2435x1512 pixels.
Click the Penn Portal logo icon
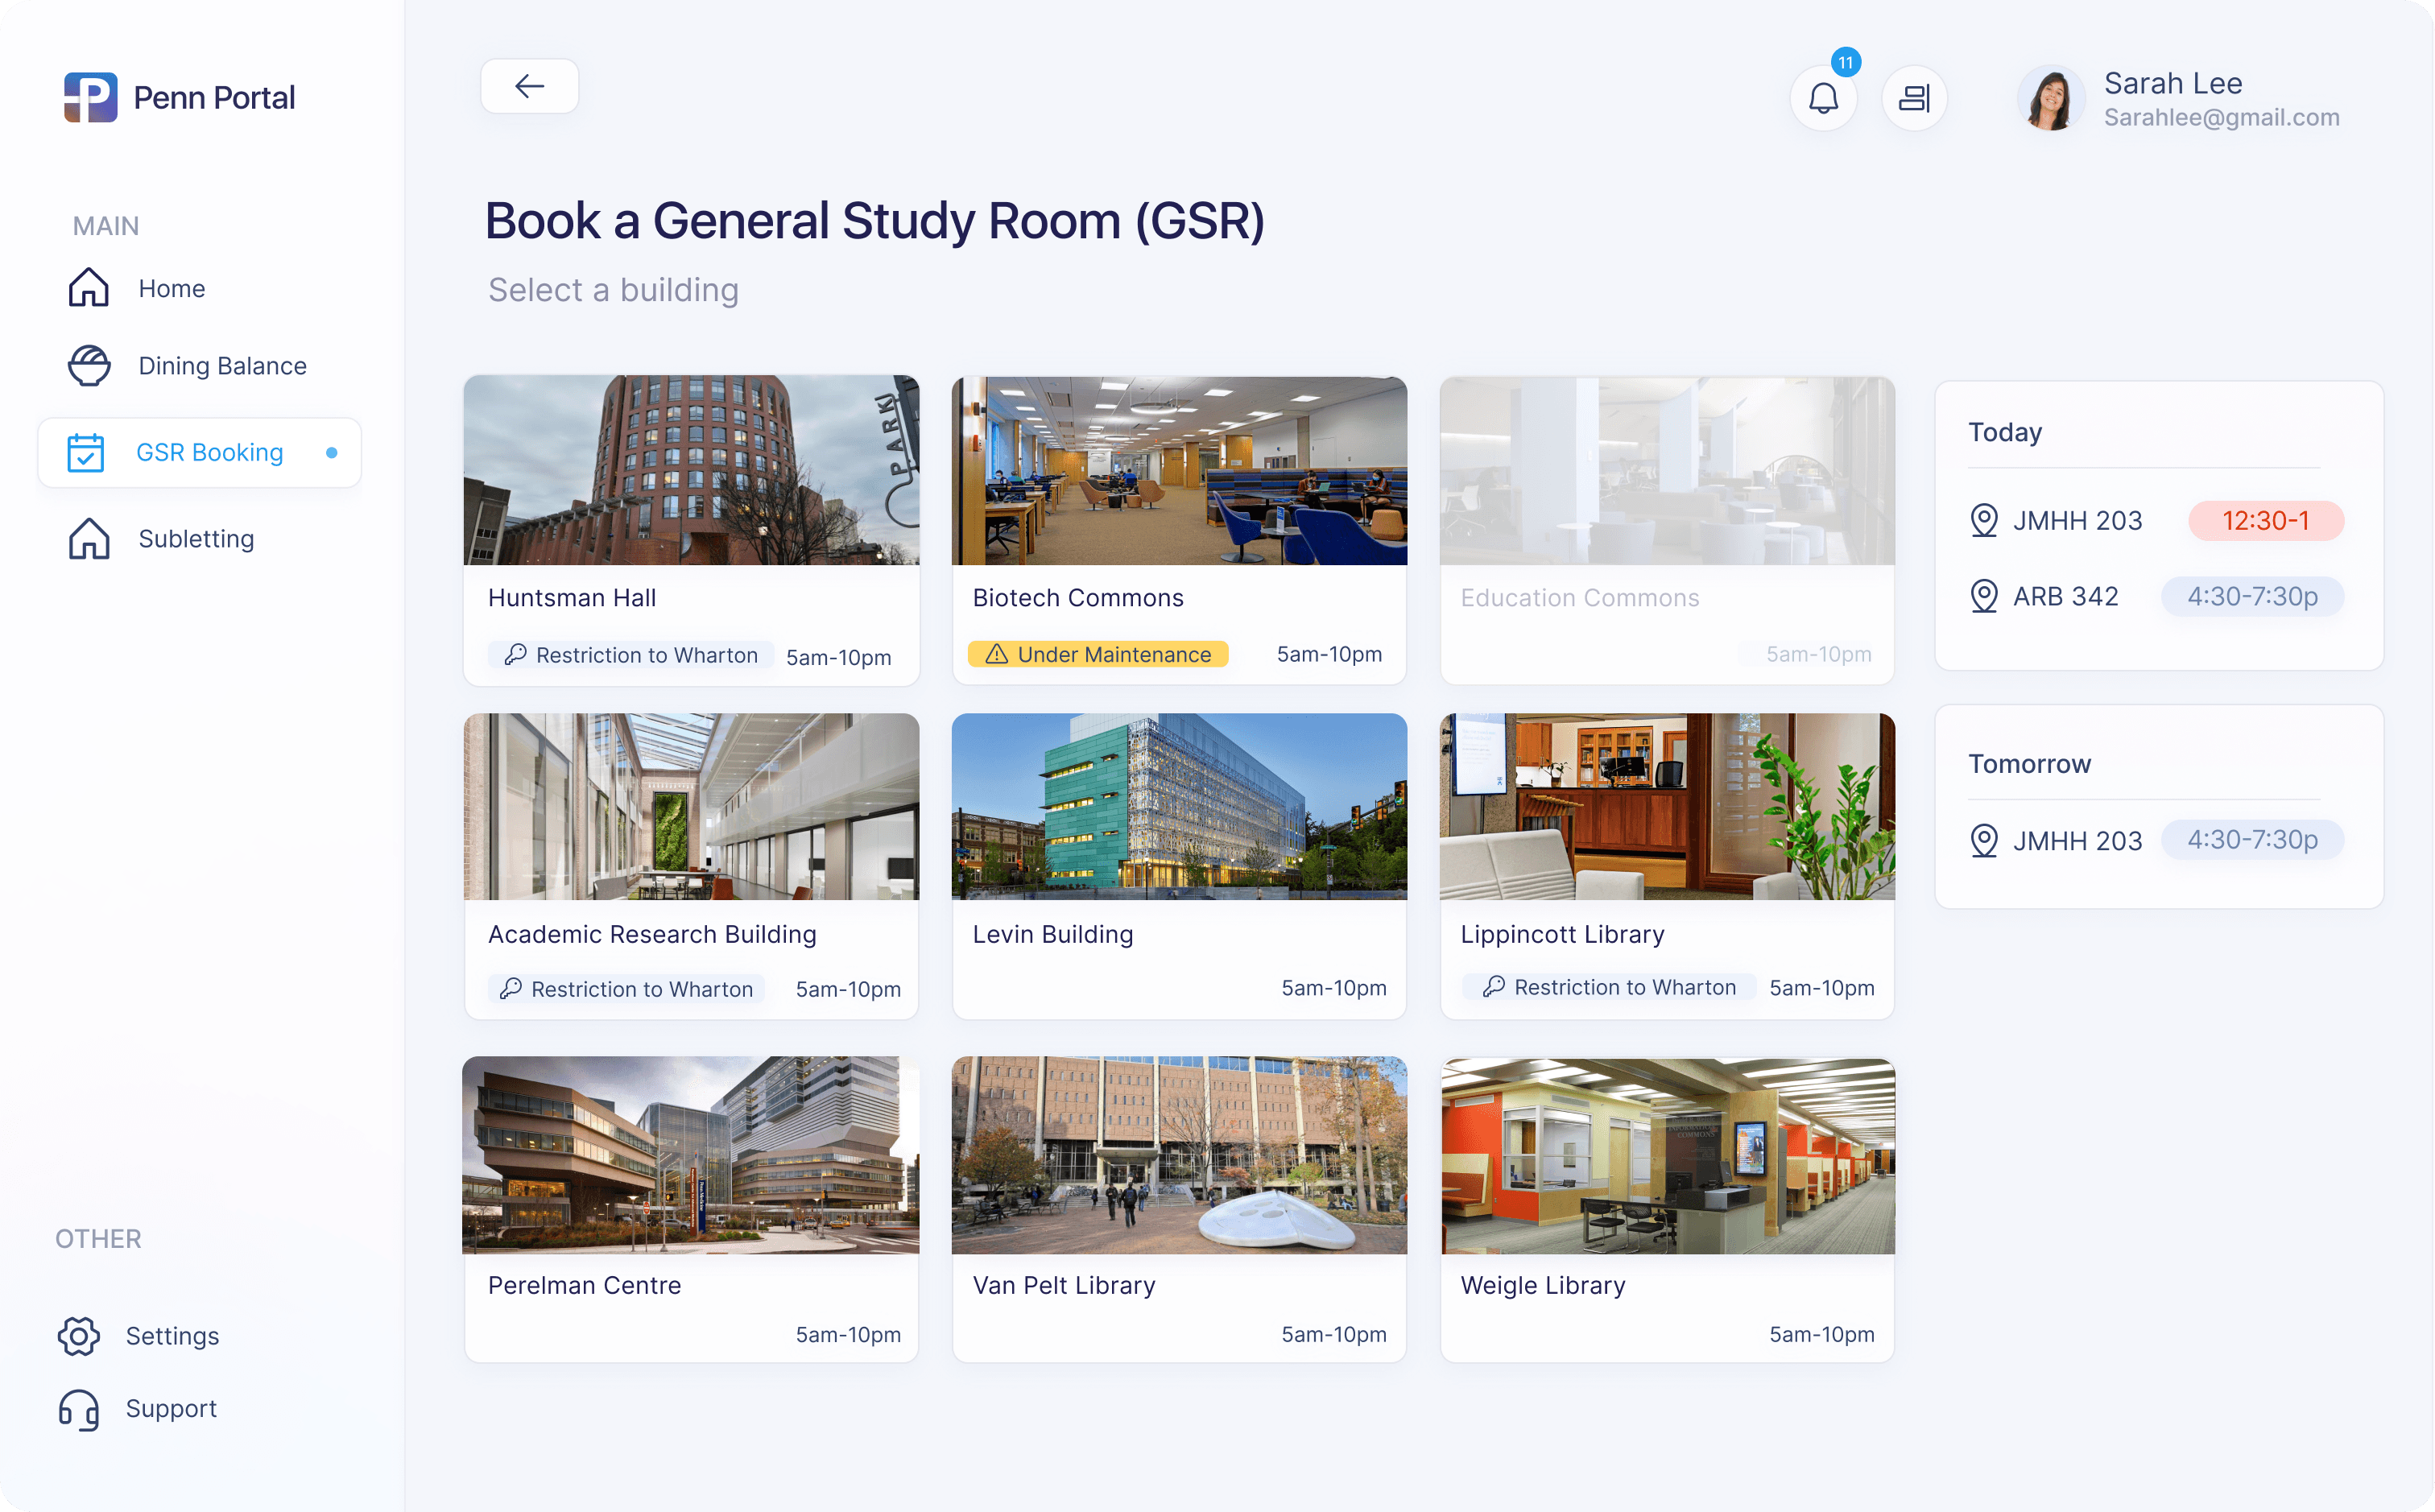click(x=90, y=97)
